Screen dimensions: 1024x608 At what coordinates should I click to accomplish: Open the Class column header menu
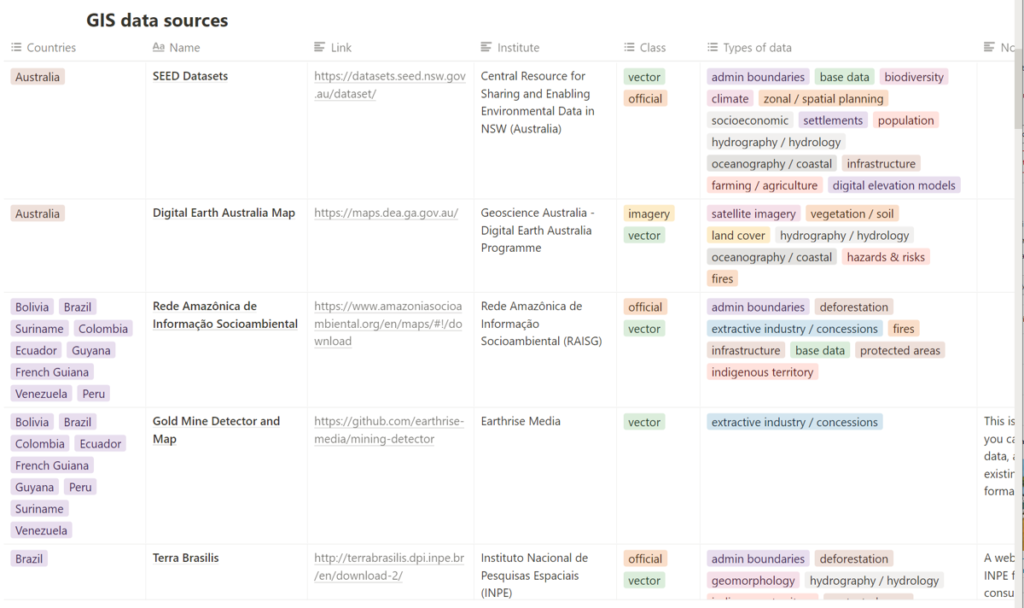pos(652,48)
